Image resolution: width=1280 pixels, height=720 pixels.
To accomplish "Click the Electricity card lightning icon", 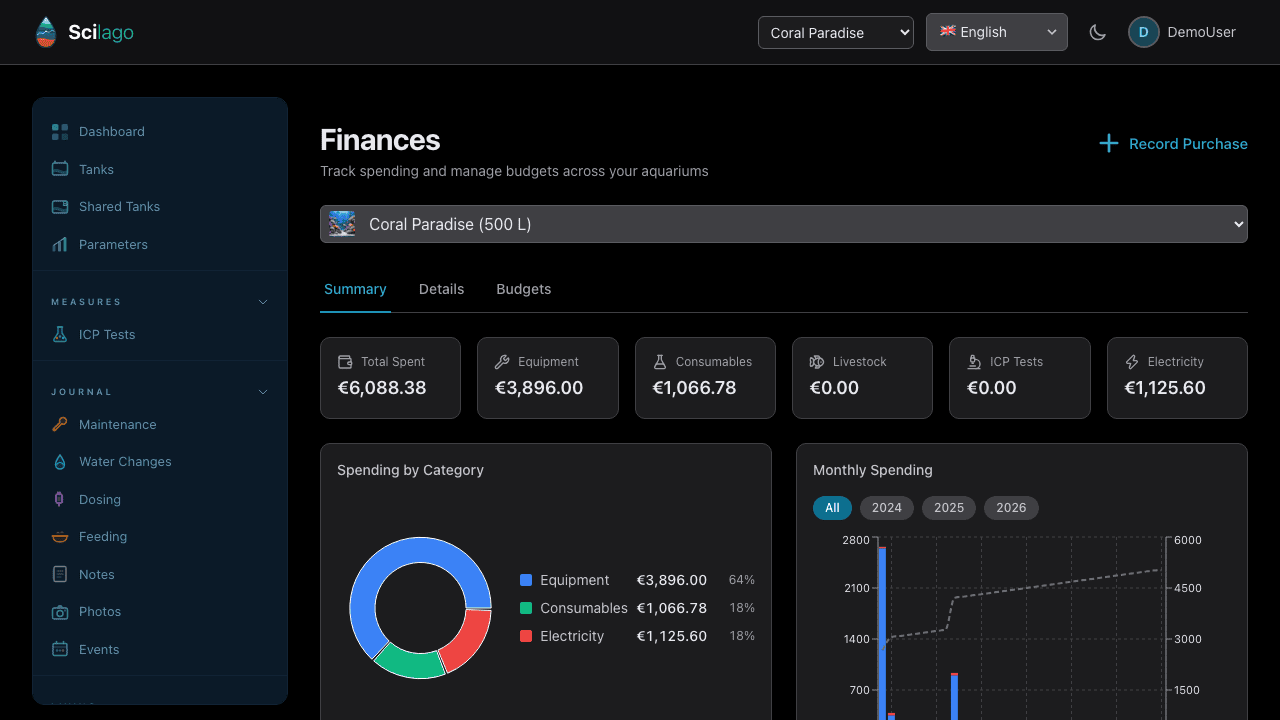I will 1132,362.
